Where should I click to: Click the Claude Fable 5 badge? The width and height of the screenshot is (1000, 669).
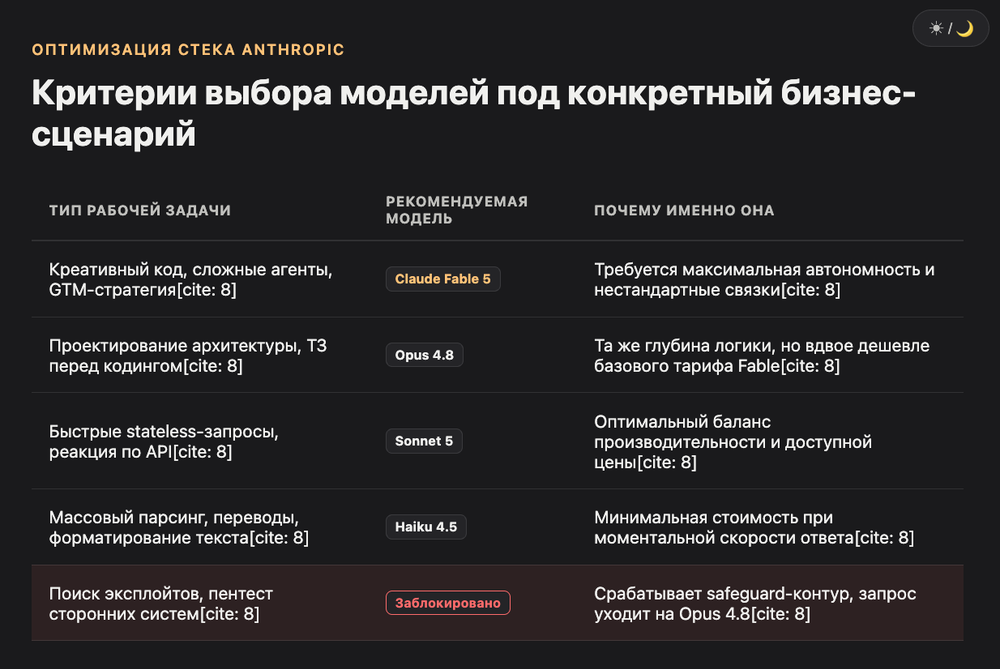point(443,279)
